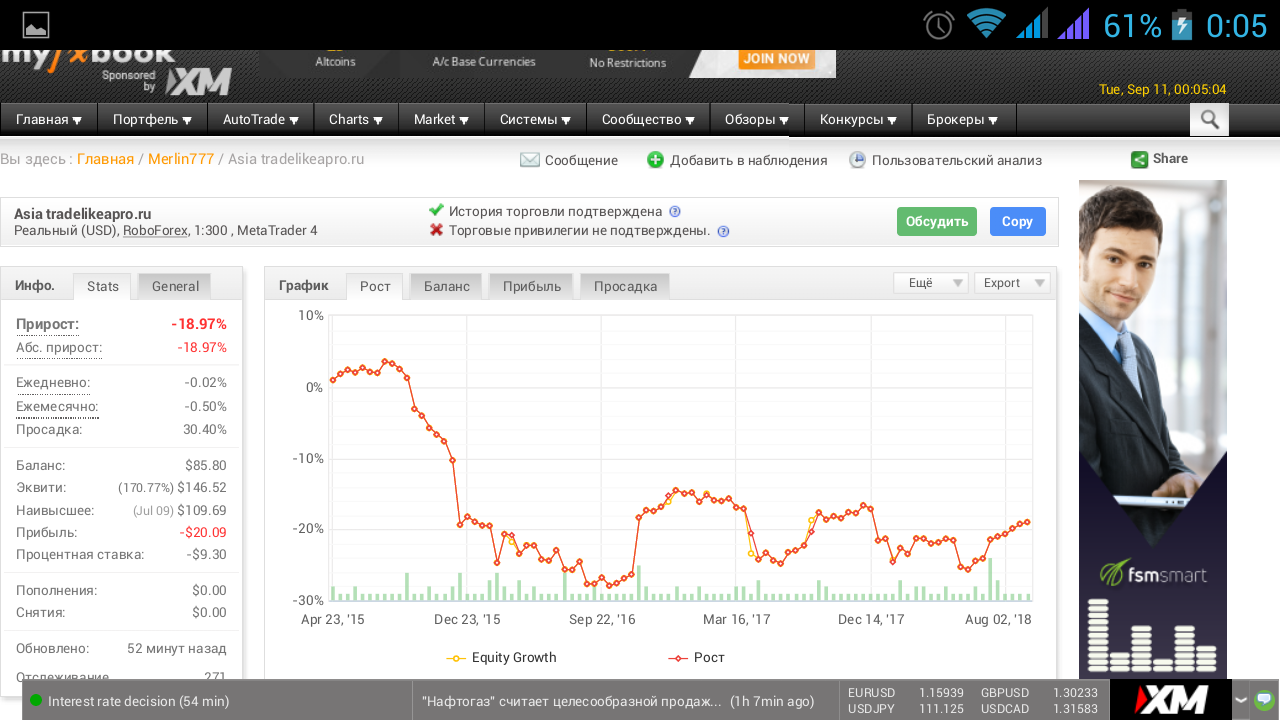Expand the Портфель menu
The height and width of the screenshot is (720, 1280).
tap(152, 120)
